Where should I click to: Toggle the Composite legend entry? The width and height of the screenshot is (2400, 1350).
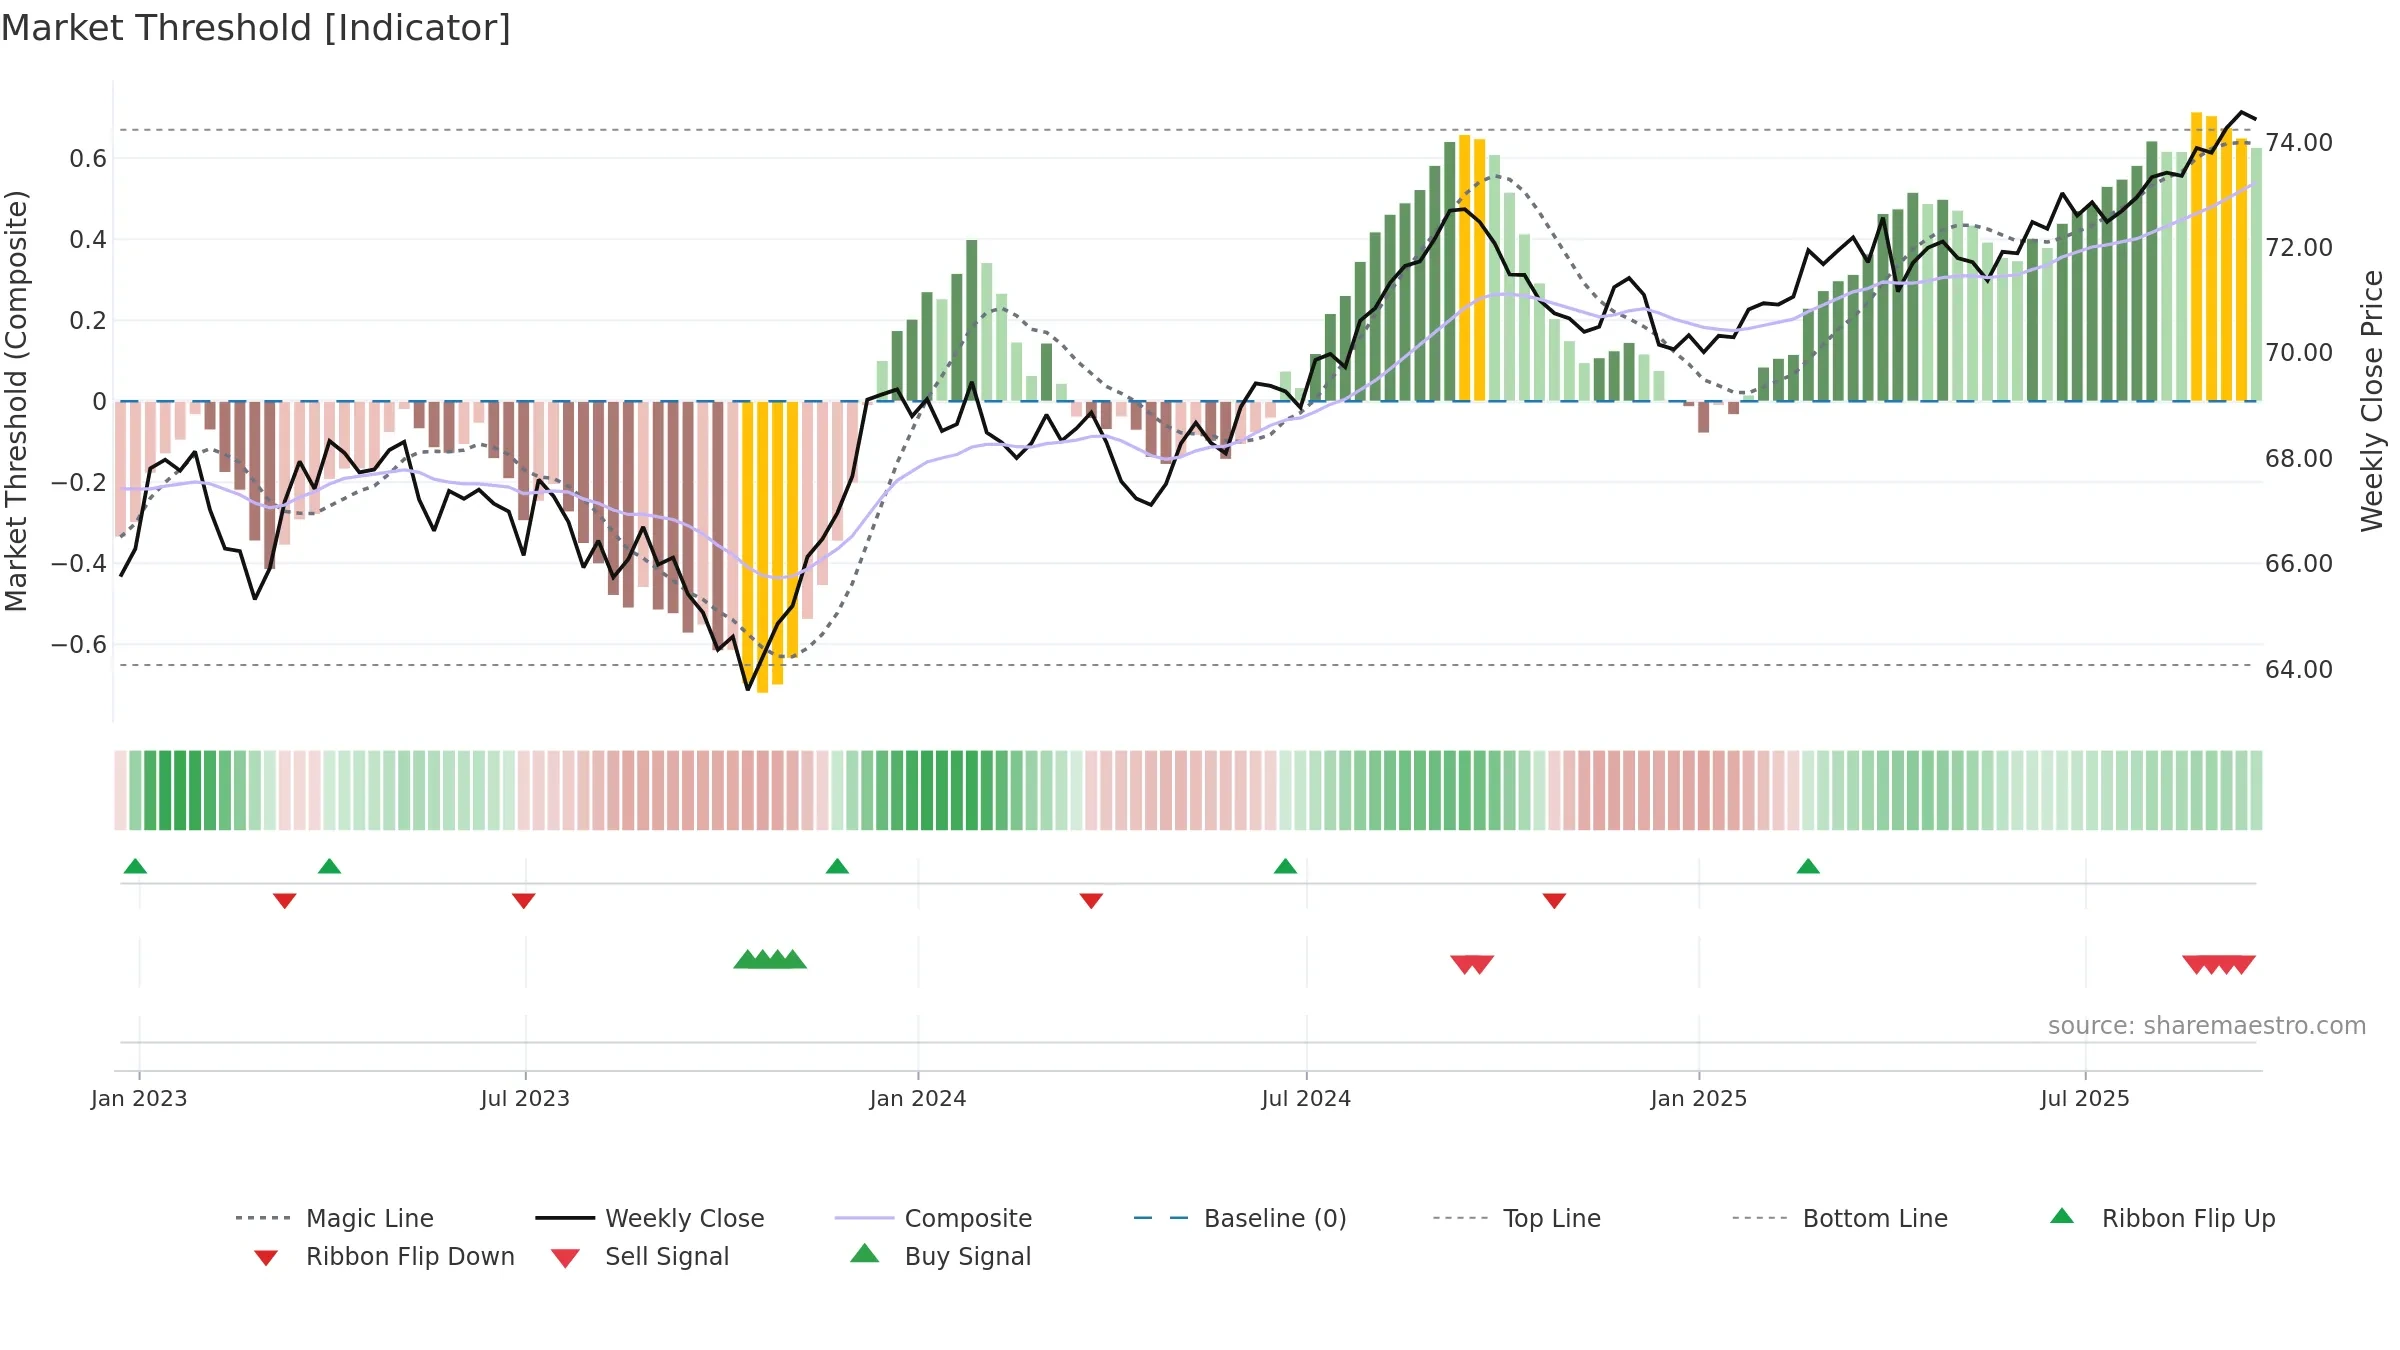click(x=933, y=1218)
